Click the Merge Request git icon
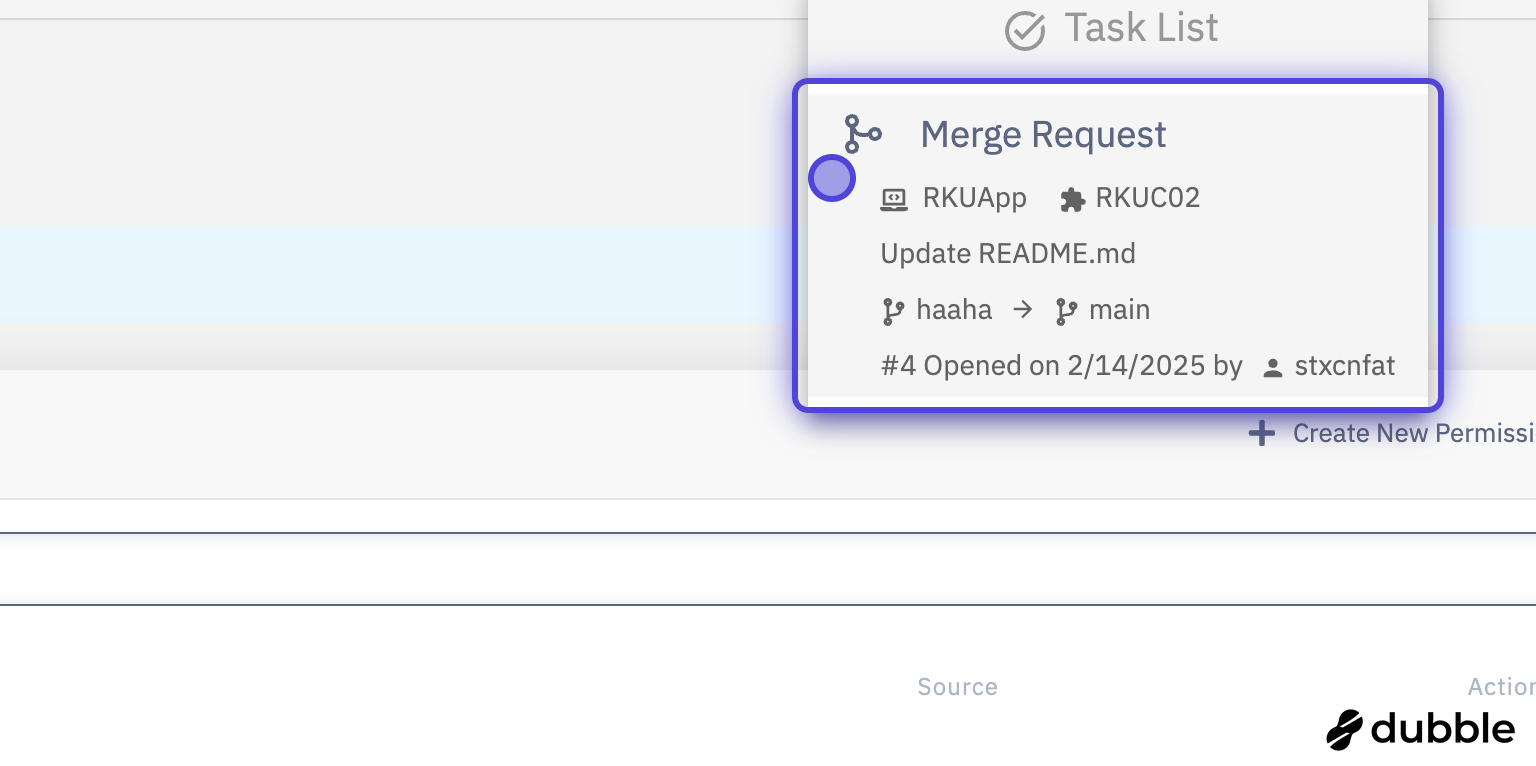Viewport: 1536px width, 766px height. [x=862, y=134]
